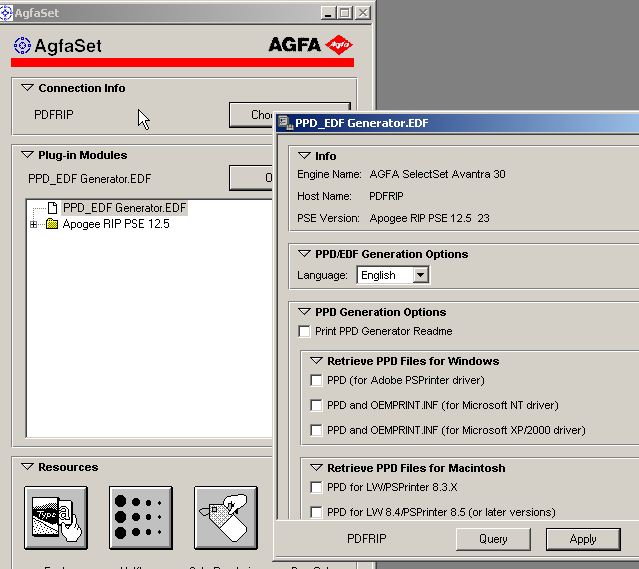The width and height of the screenshot is (639, 569).
Task: Open the Fonts resource icon
Action: (x=56, y=518)
